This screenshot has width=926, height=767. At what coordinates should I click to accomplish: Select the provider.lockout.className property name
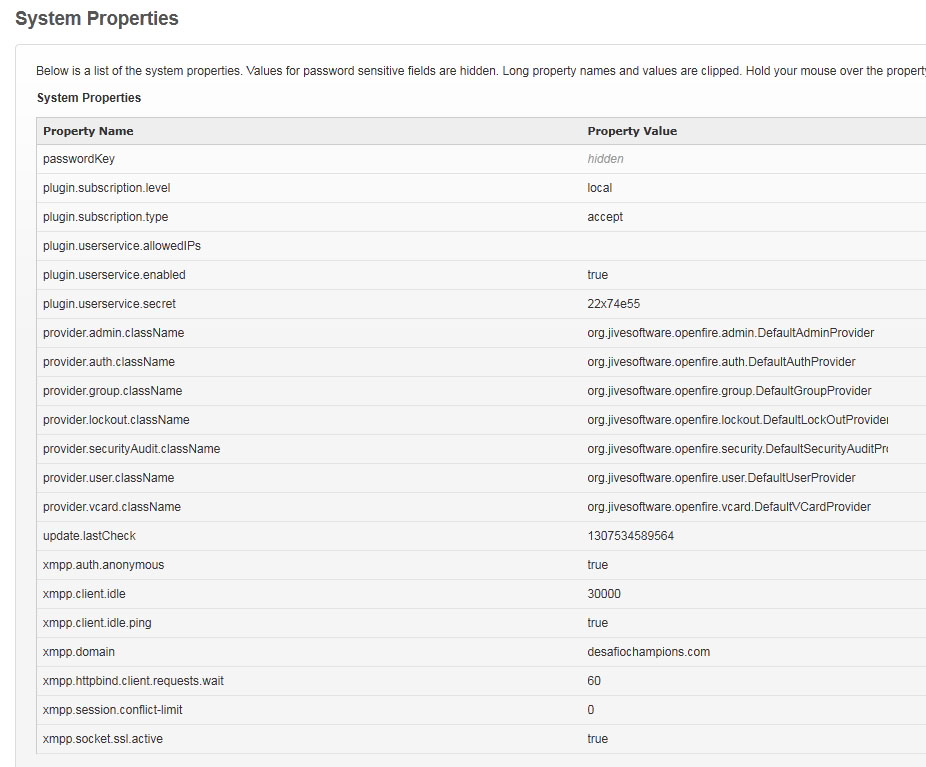(116, 419)
